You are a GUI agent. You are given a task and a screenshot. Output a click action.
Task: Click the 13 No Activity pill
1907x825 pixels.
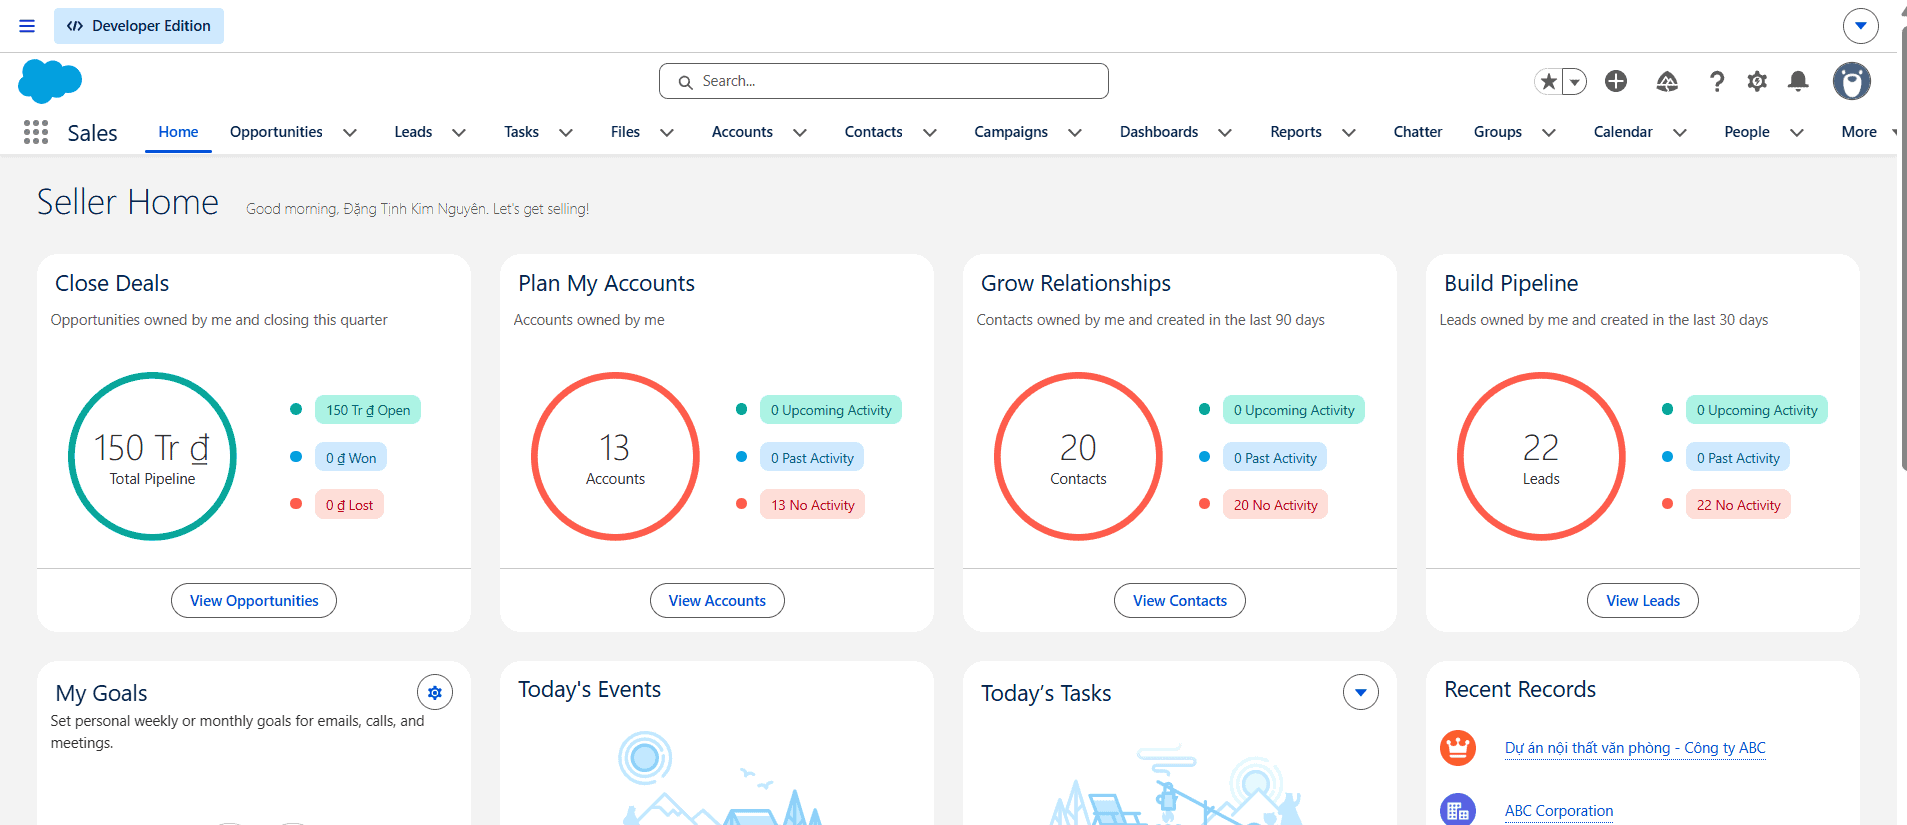(x=813, y=505)
